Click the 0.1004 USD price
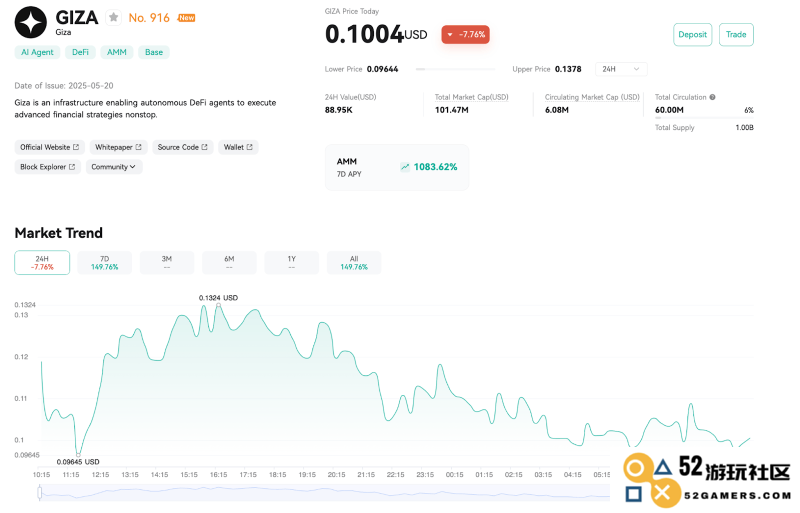The image size is (800, 513). [376, 34]
